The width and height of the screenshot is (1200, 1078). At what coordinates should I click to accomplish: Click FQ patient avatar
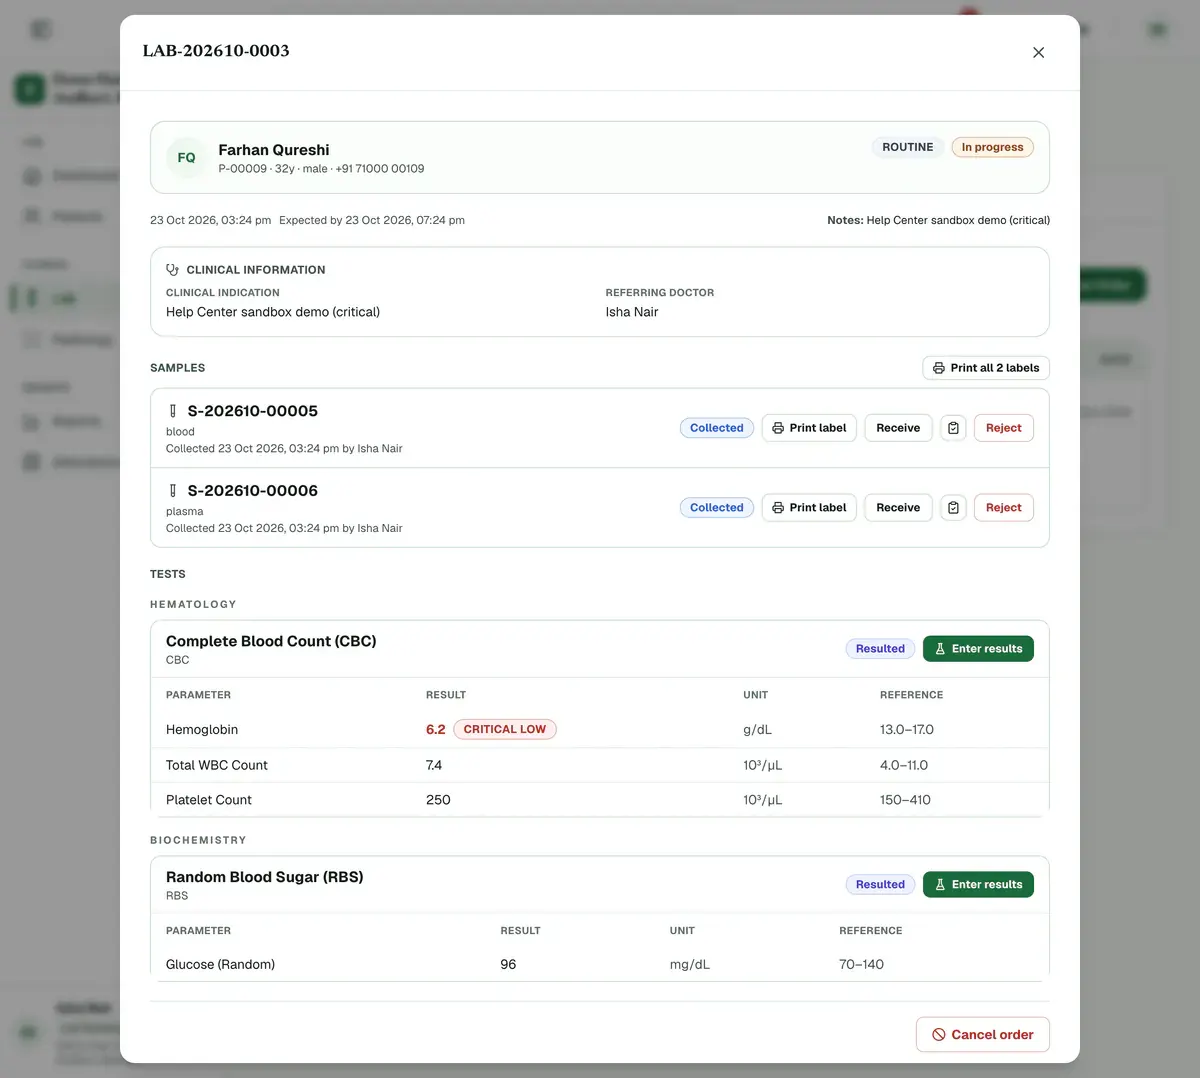(x=187, y=158)
